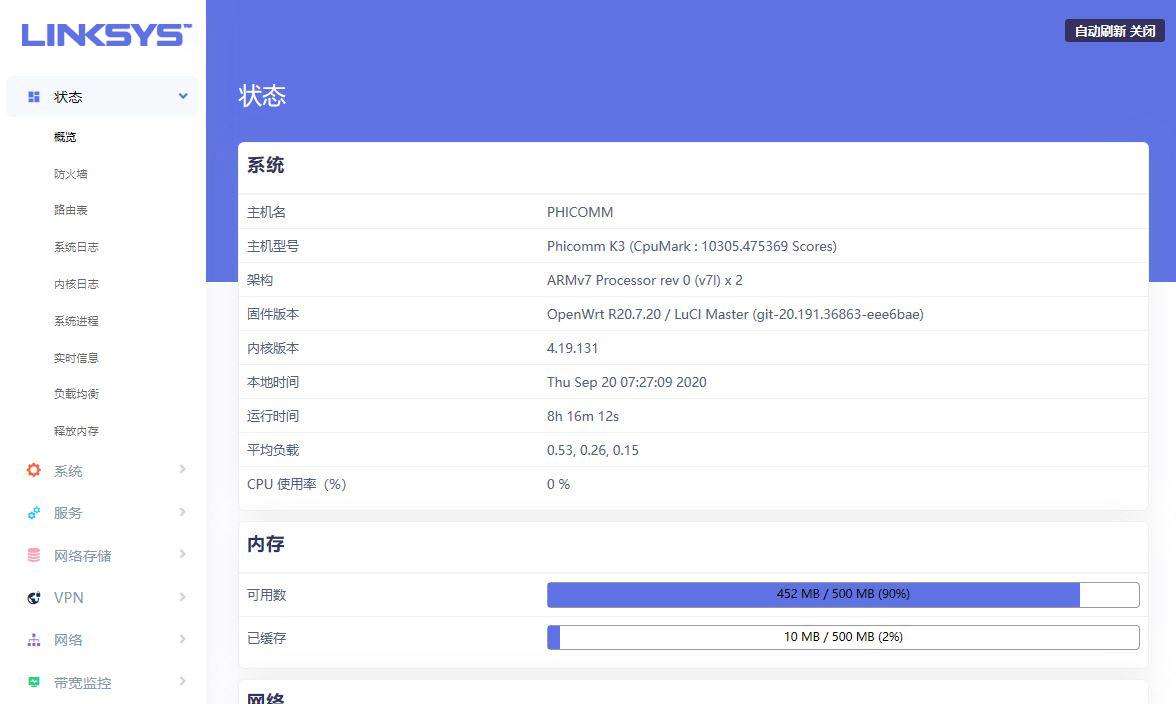The width and height of the screenshot is (1176, 704).
Task: Click 释放内存 to free memory
Action: (76, 430)
